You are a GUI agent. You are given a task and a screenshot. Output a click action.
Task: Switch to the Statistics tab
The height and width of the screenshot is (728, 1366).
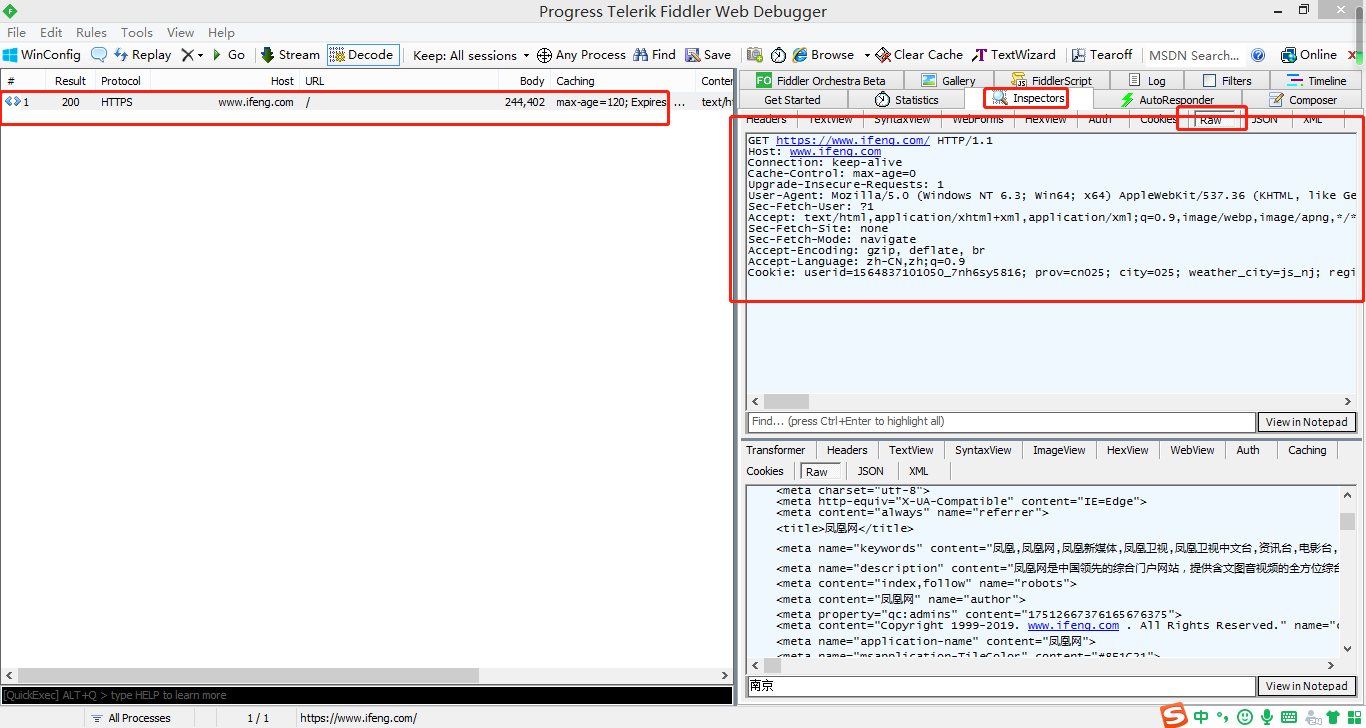tap(907, 100)
